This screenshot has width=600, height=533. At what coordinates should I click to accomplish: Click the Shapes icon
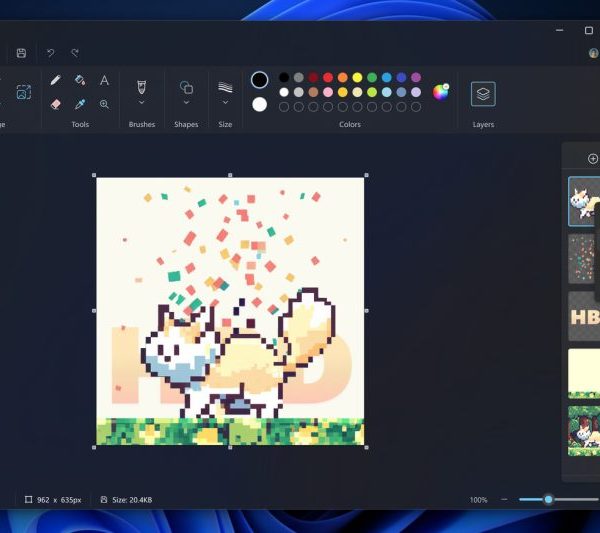coord(186,87)
